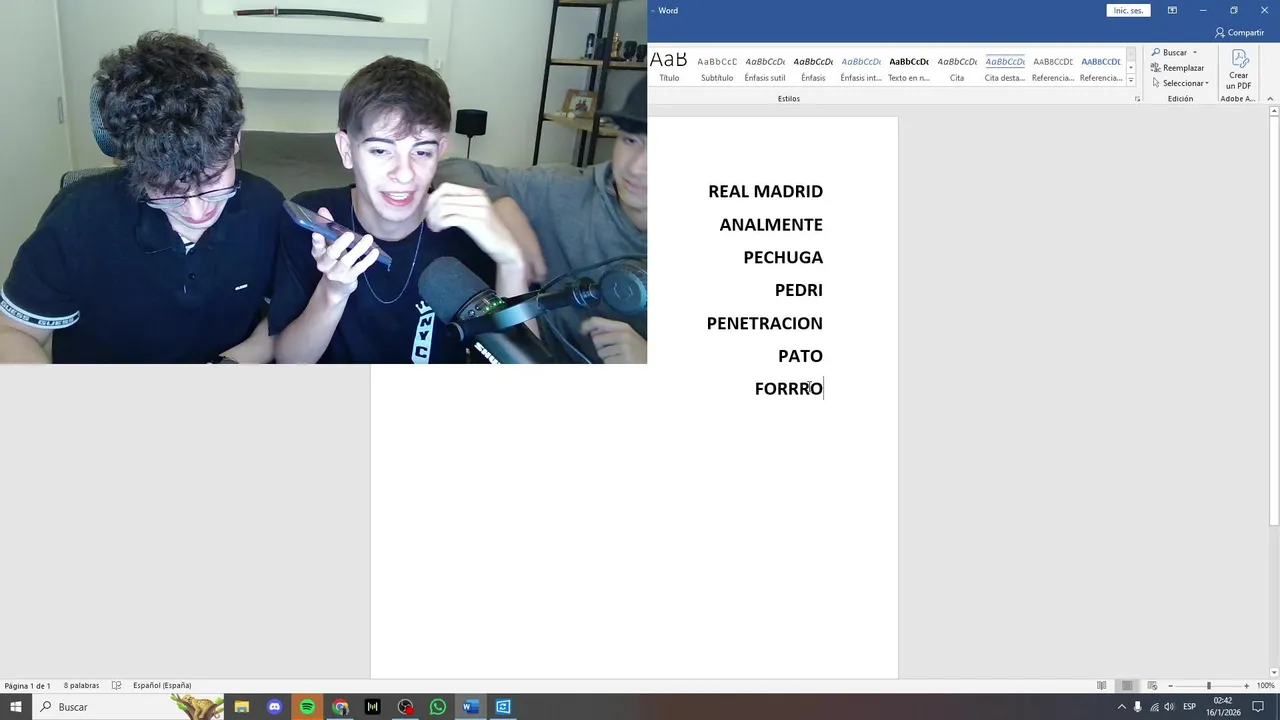1280x720 pixels.
Task: Switch to Read Mode view
Action: 1101,686
